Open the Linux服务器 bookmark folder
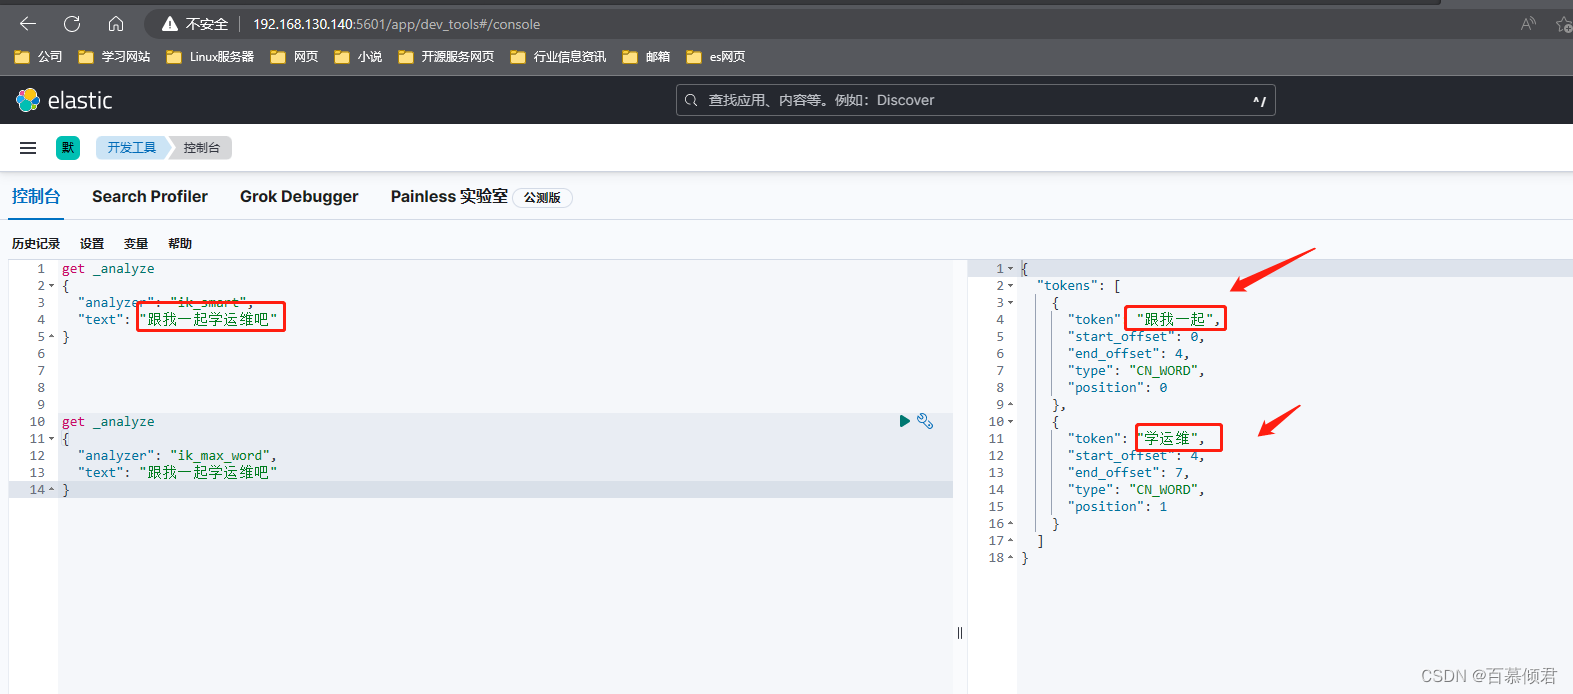 pyautogui.click(x=210, y=57)
